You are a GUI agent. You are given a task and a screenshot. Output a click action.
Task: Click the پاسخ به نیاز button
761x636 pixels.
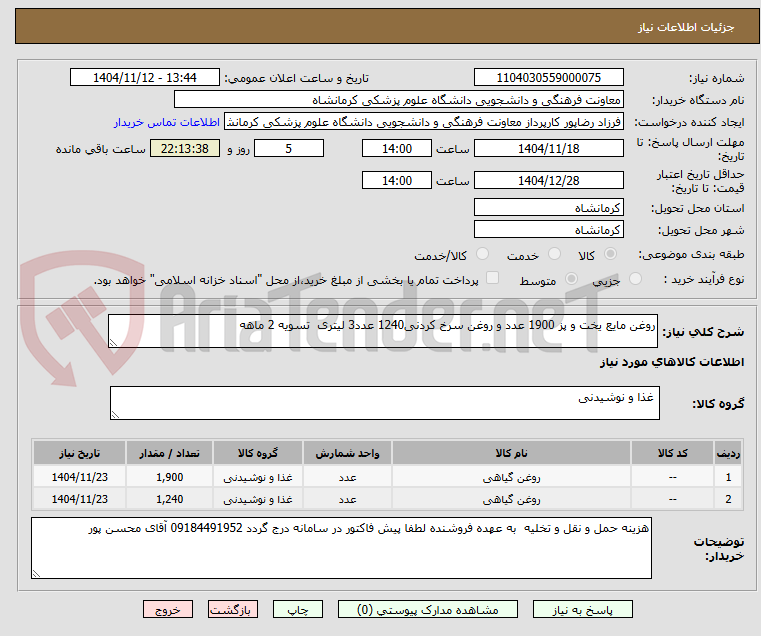click(x=582, y=609)
